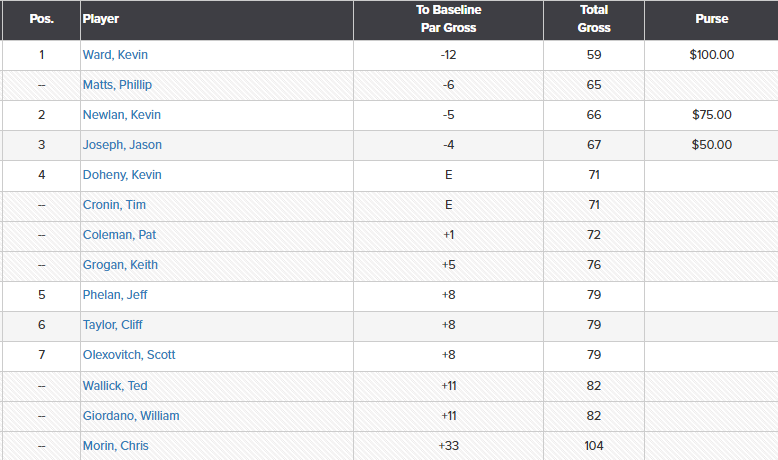Click Doheny, Kevin name link
Screen dimensions: 778x460
click(122, 175)
